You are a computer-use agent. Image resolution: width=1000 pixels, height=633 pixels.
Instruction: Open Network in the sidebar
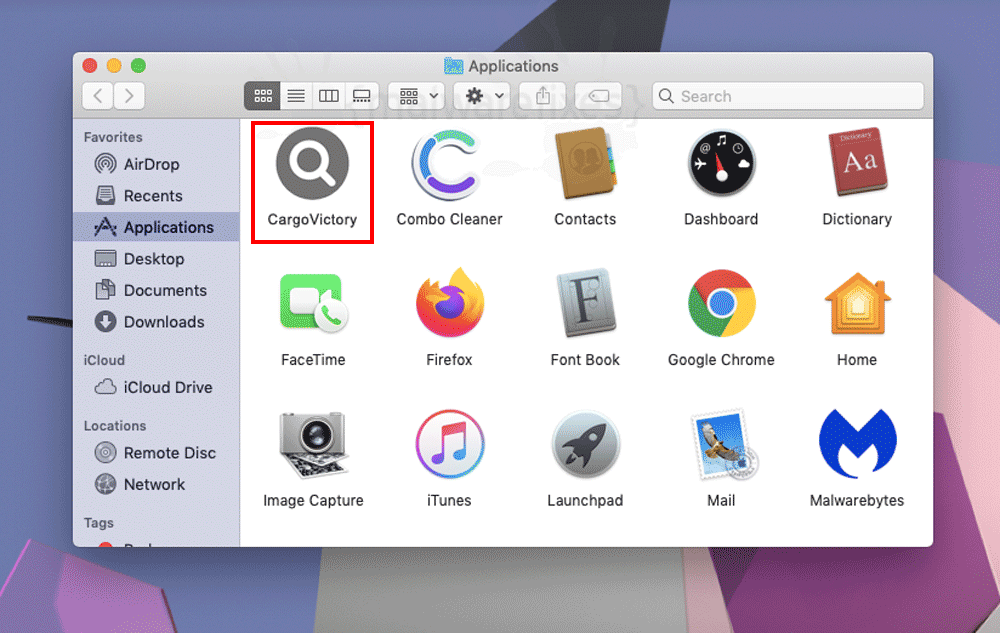[x=156, y=484]
